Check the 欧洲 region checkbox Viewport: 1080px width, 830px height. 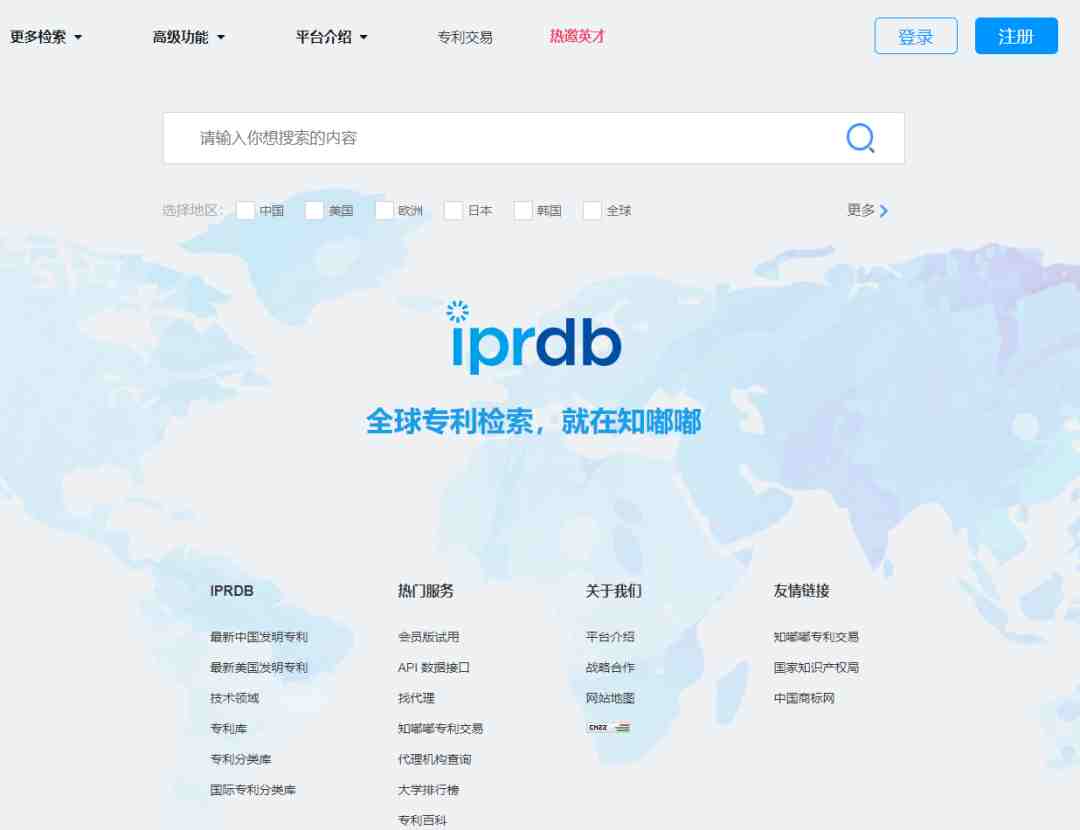384,210
